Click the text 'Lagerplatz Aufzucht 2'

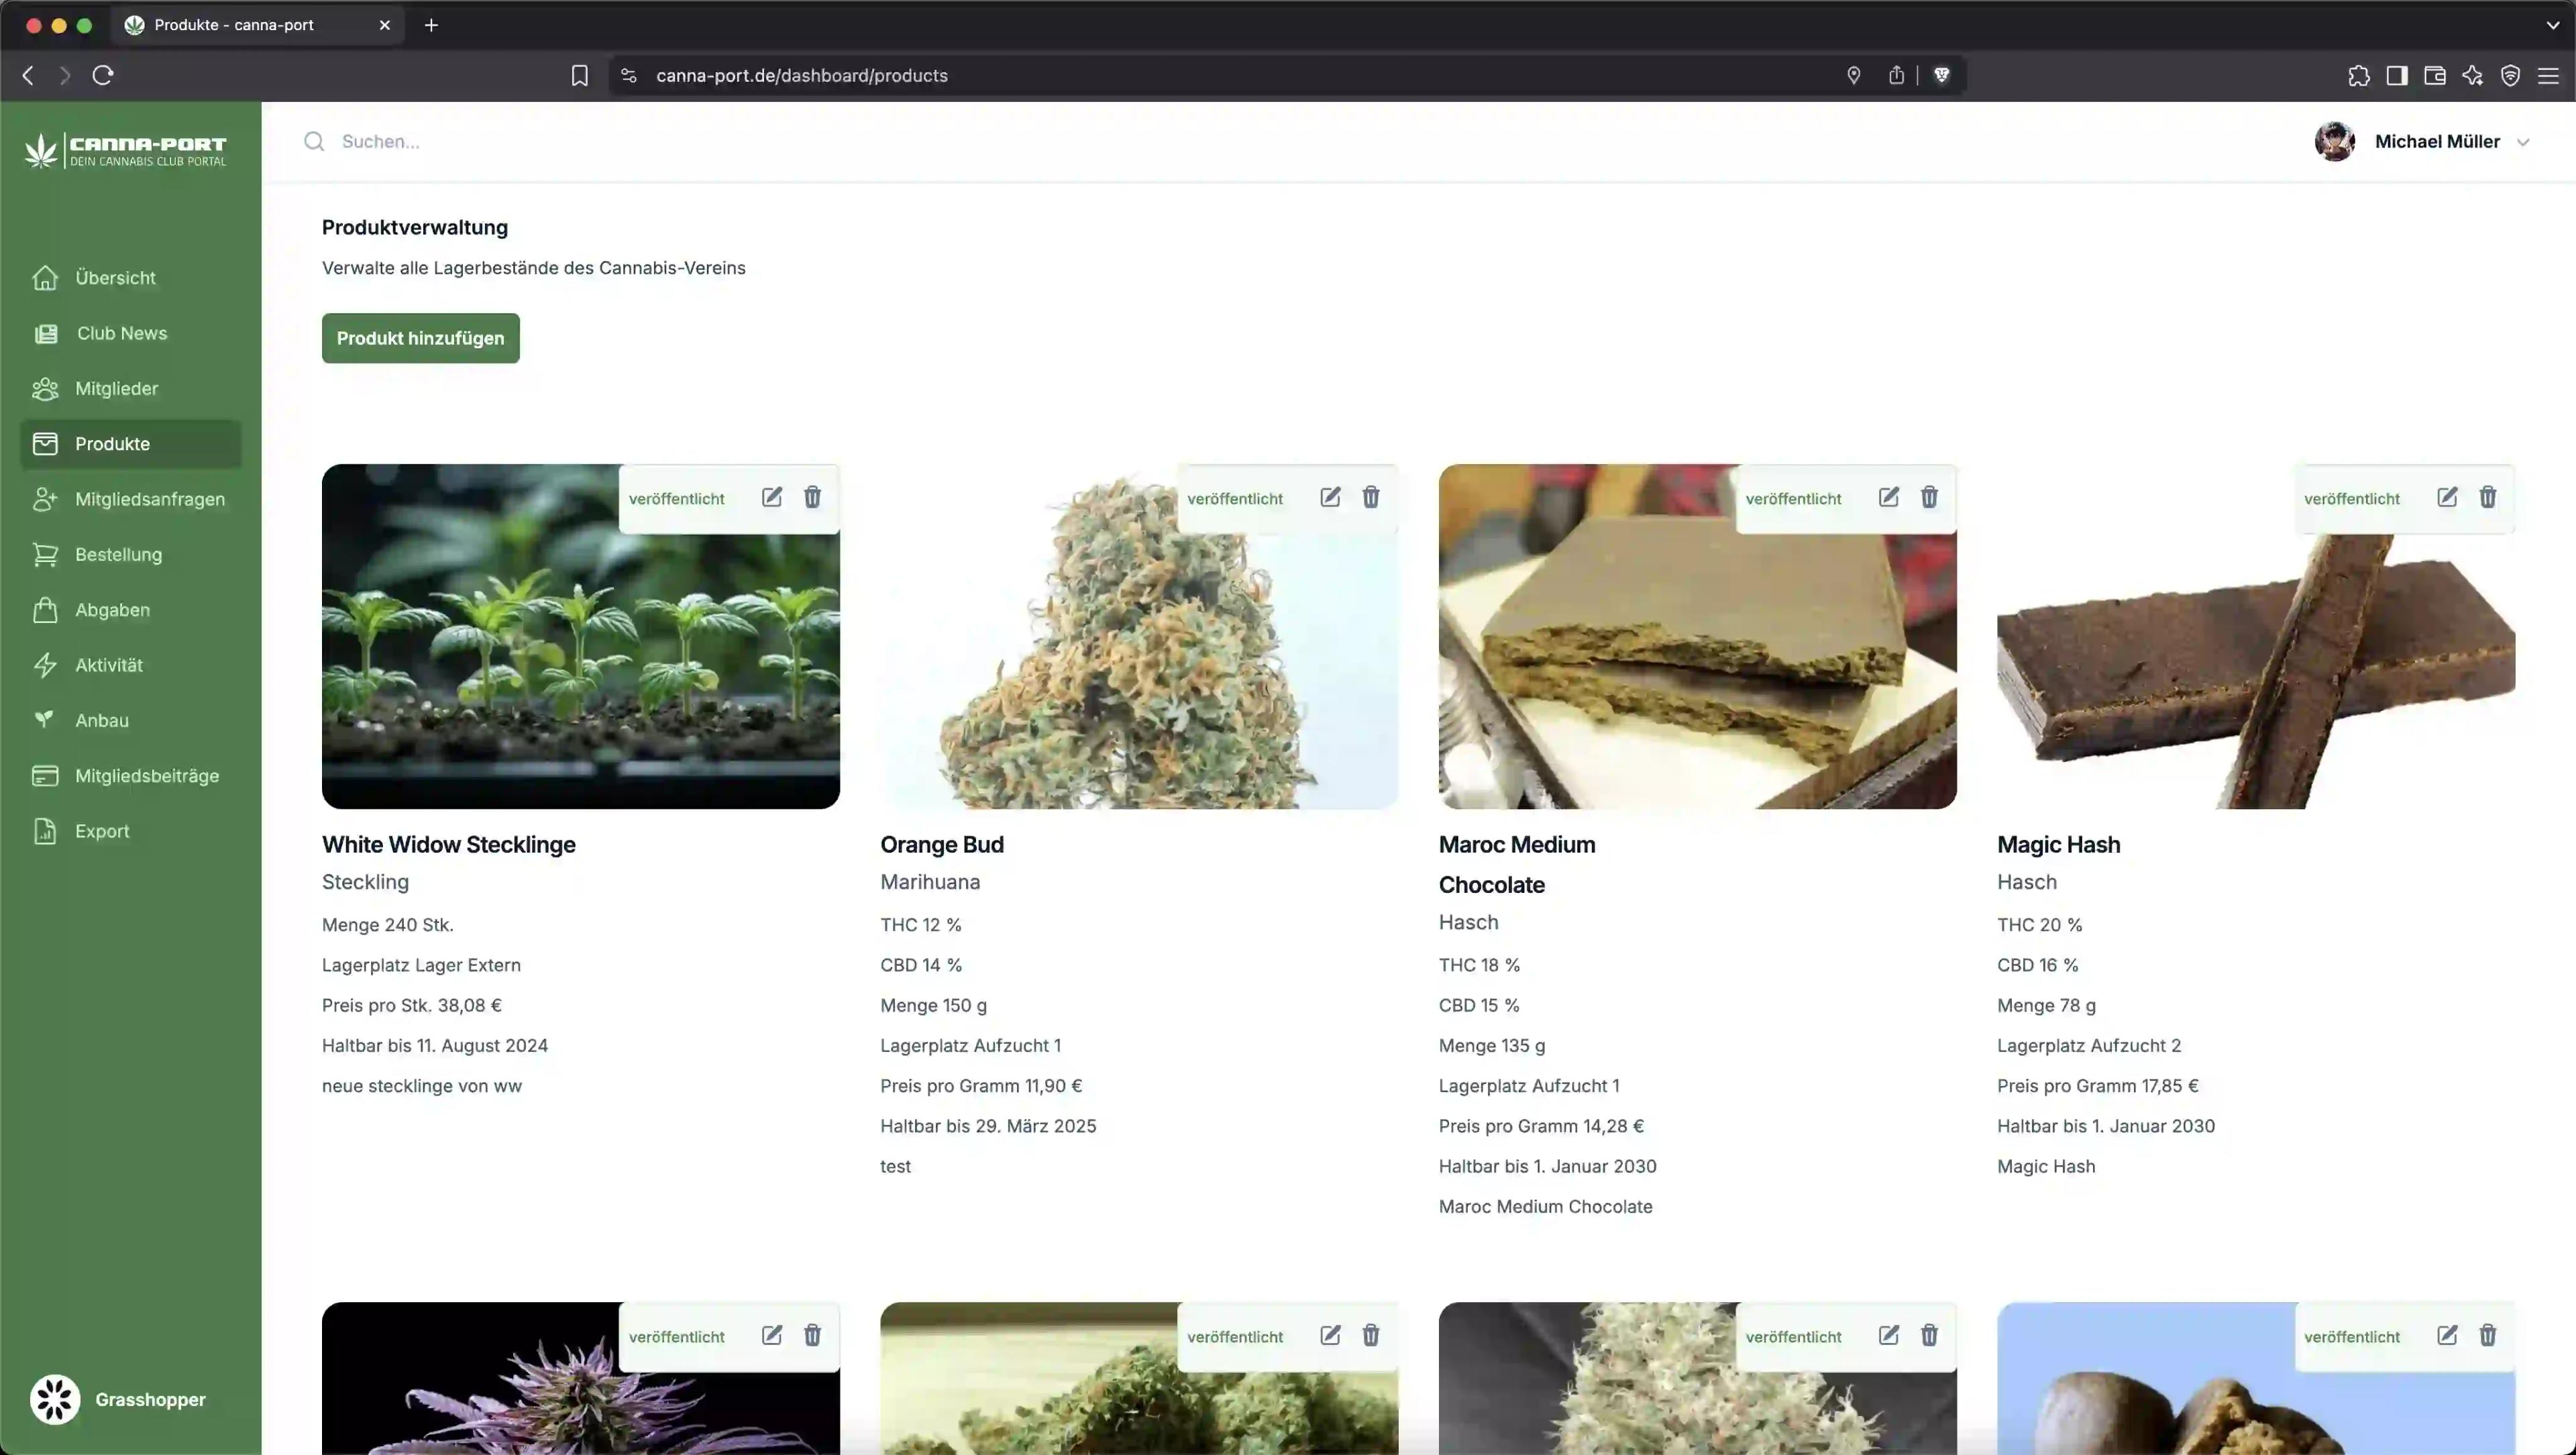pos(2089,1045)
